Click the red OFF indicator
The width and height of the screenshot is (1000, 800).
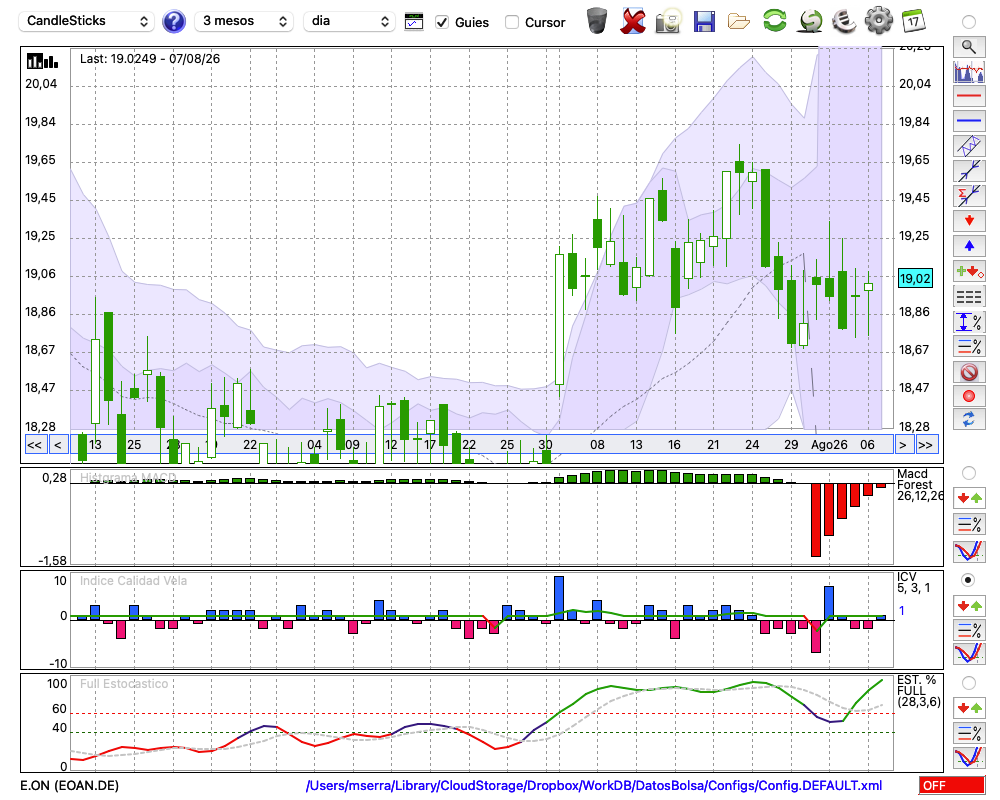click(x=952, y=785)
